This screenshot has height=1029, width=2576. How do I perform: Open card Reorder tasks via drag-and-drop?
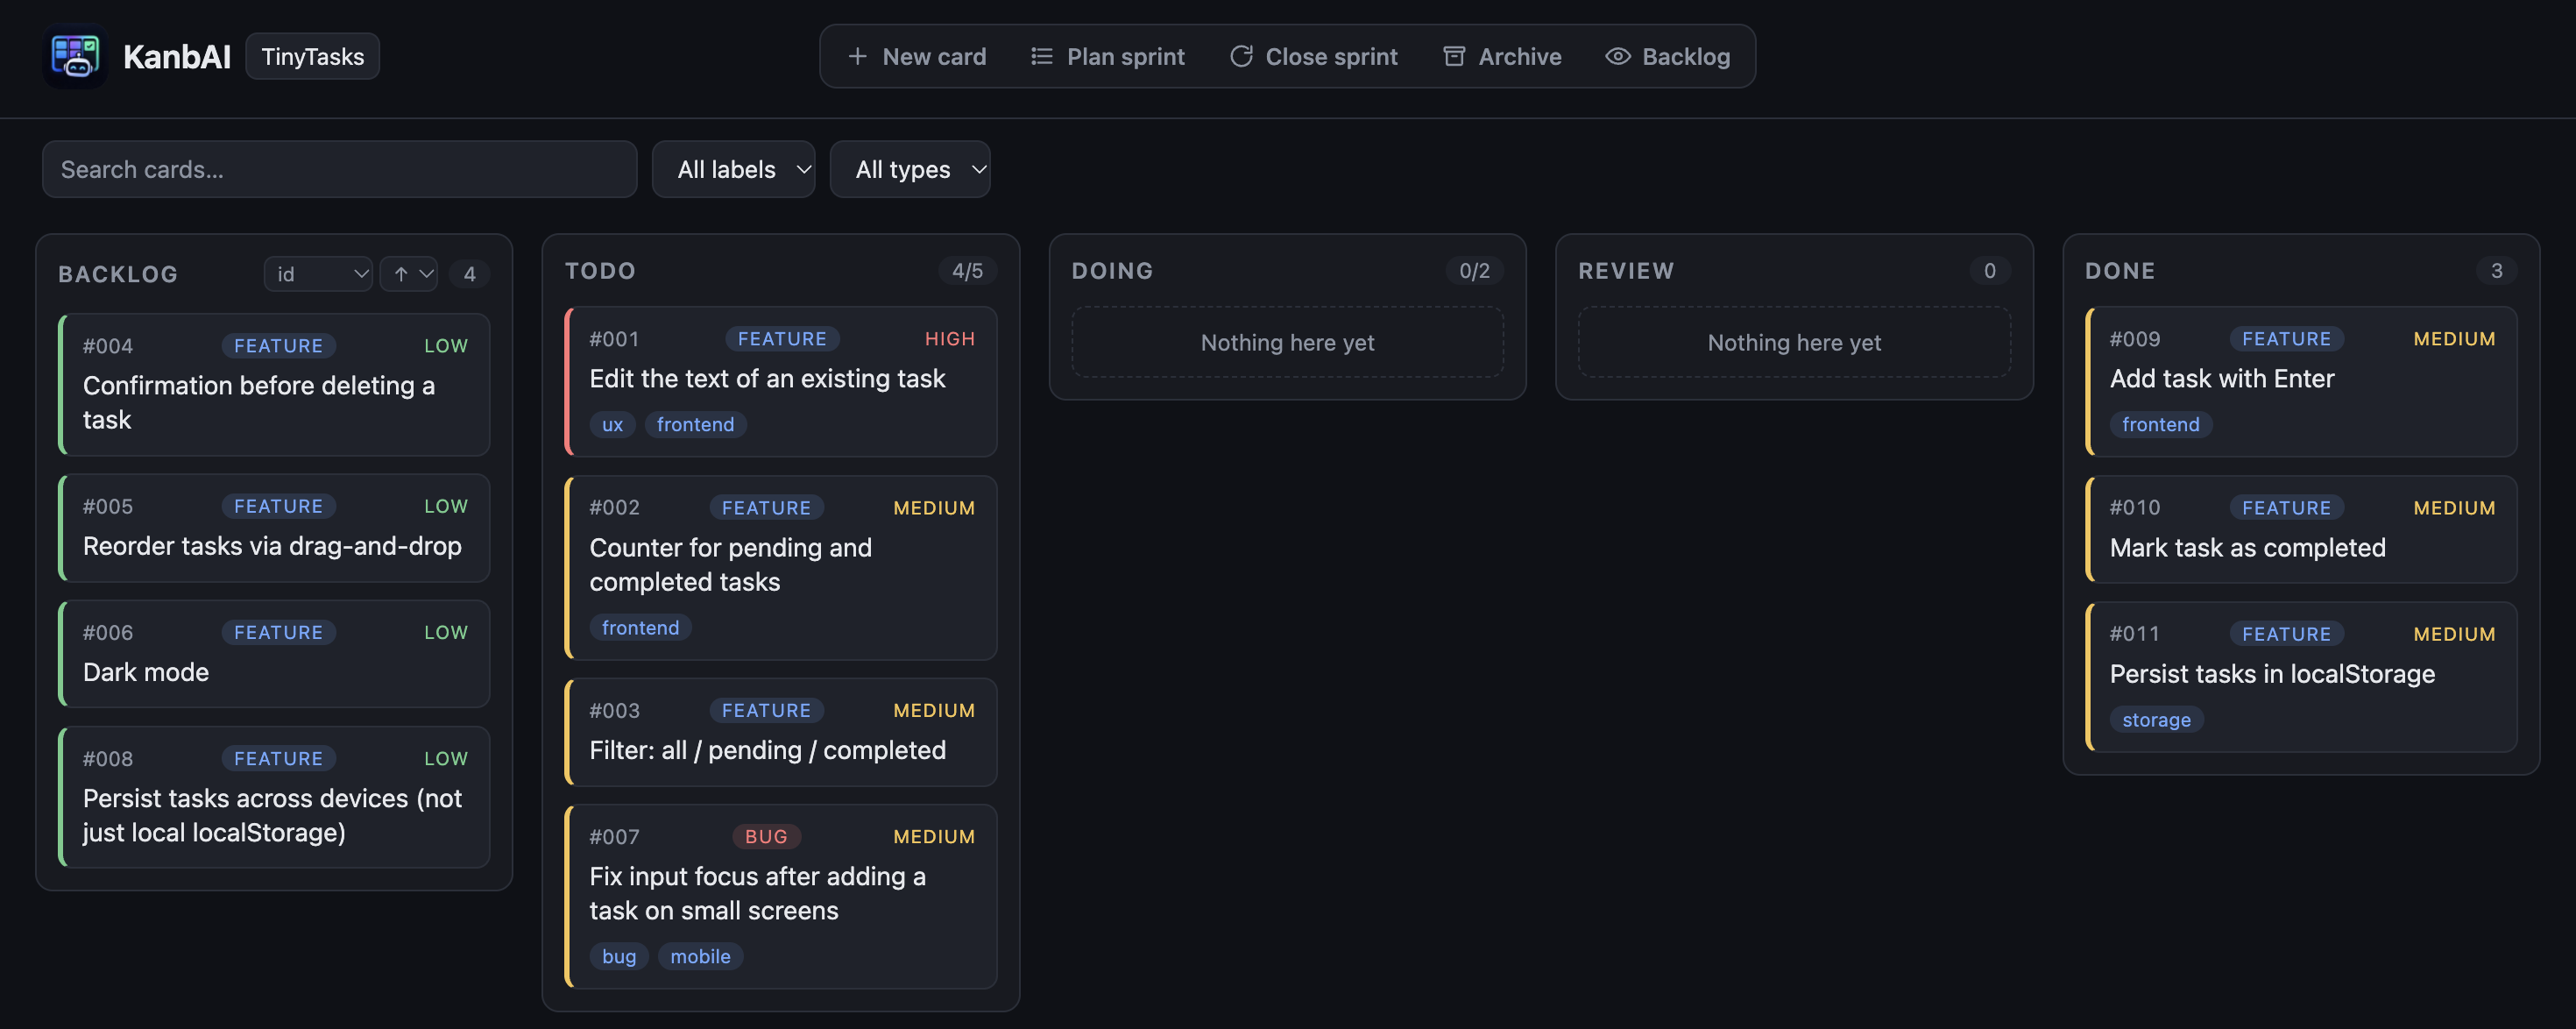pos(275,528)
